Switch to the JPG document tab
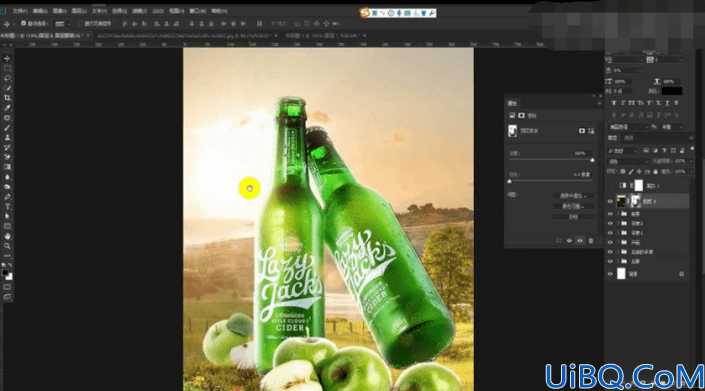The image size is (705, 391). (186, 36)
